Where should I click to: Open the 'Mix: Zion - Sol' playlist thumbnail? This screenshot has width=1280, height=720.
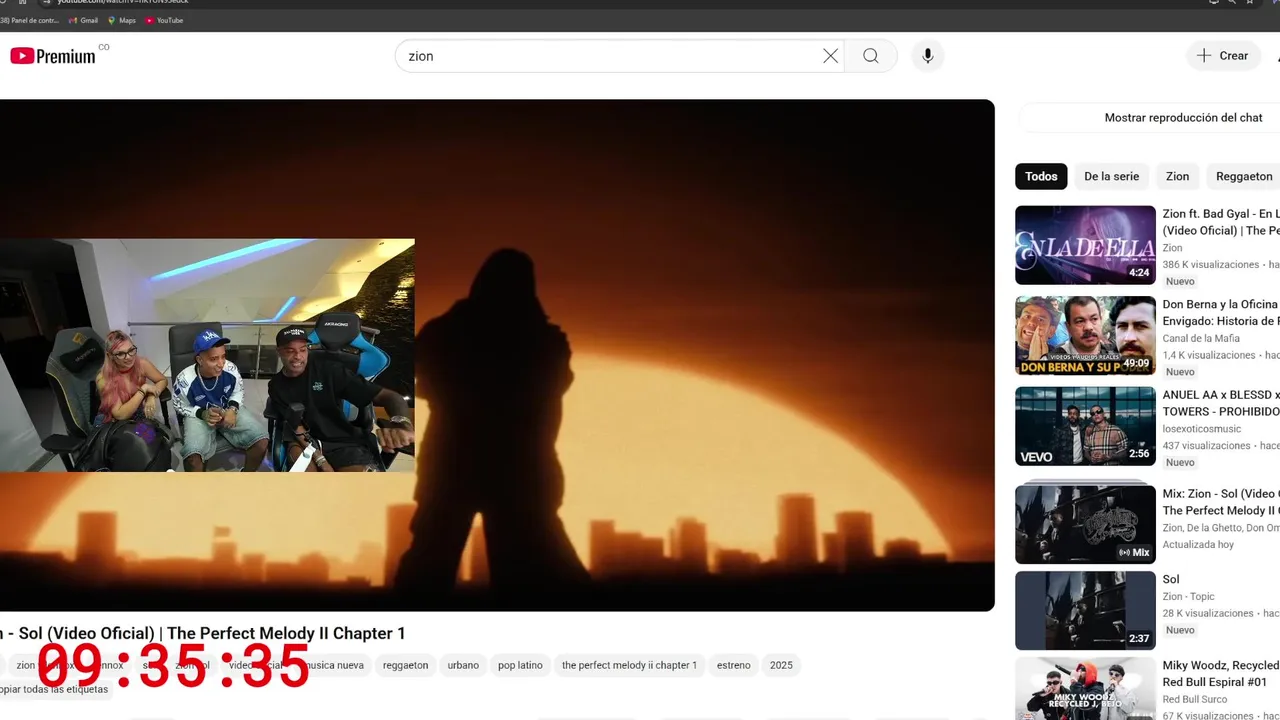point(1085,524)
